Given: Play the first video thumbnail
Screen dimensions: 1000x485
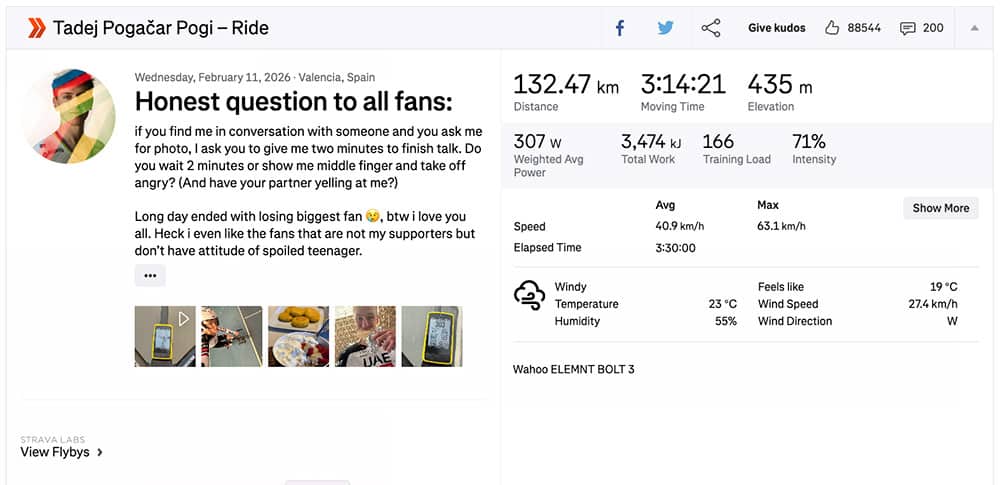Looking at the screenshot, I should tap(165, 336).
